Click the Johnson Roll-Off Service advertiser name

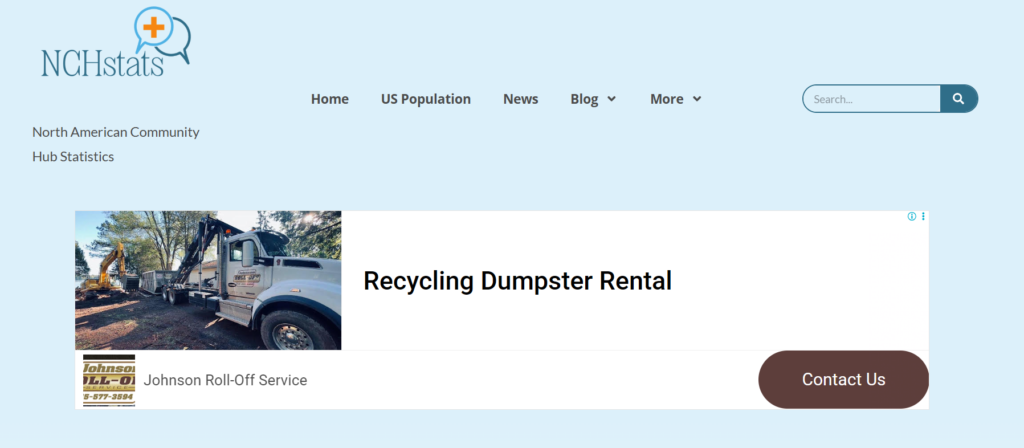coord(225,380)
